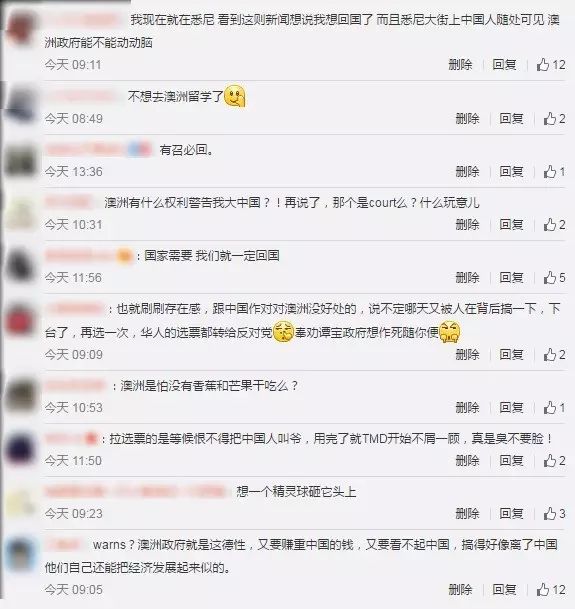Delete the 09:23 comment

coord(467,513)
